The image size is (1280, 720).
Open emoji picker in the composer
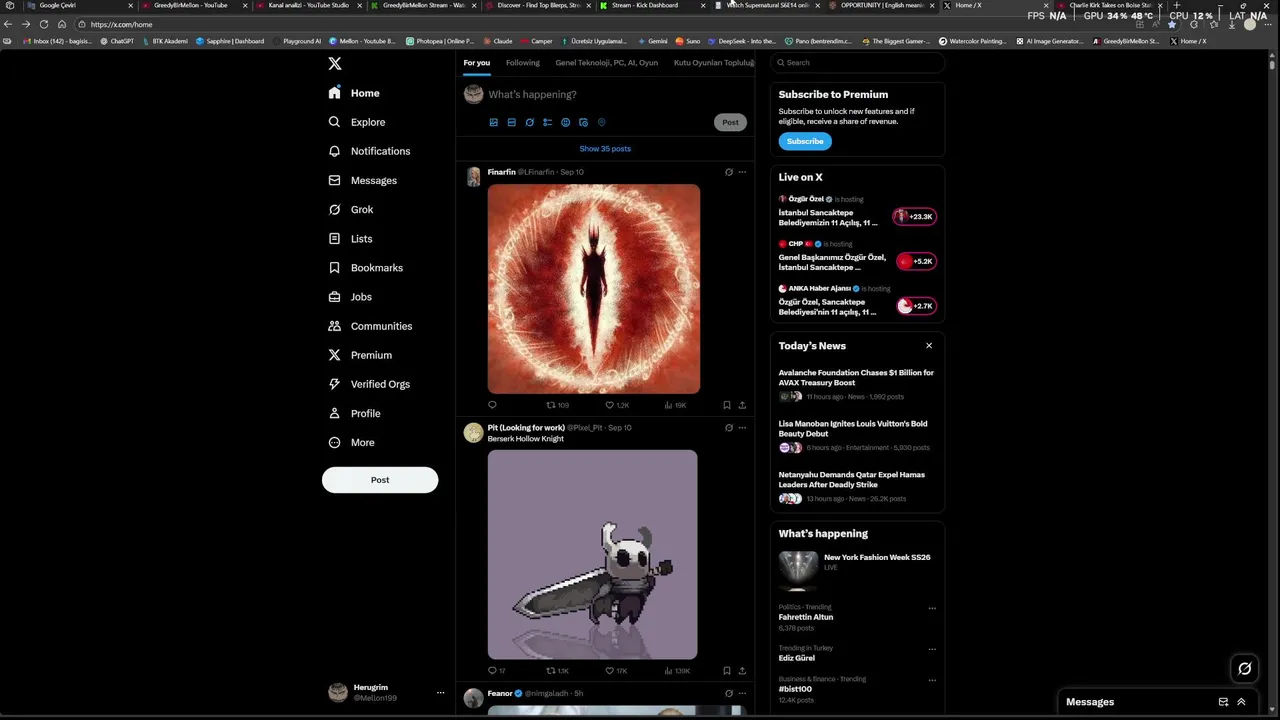(565, 122)
